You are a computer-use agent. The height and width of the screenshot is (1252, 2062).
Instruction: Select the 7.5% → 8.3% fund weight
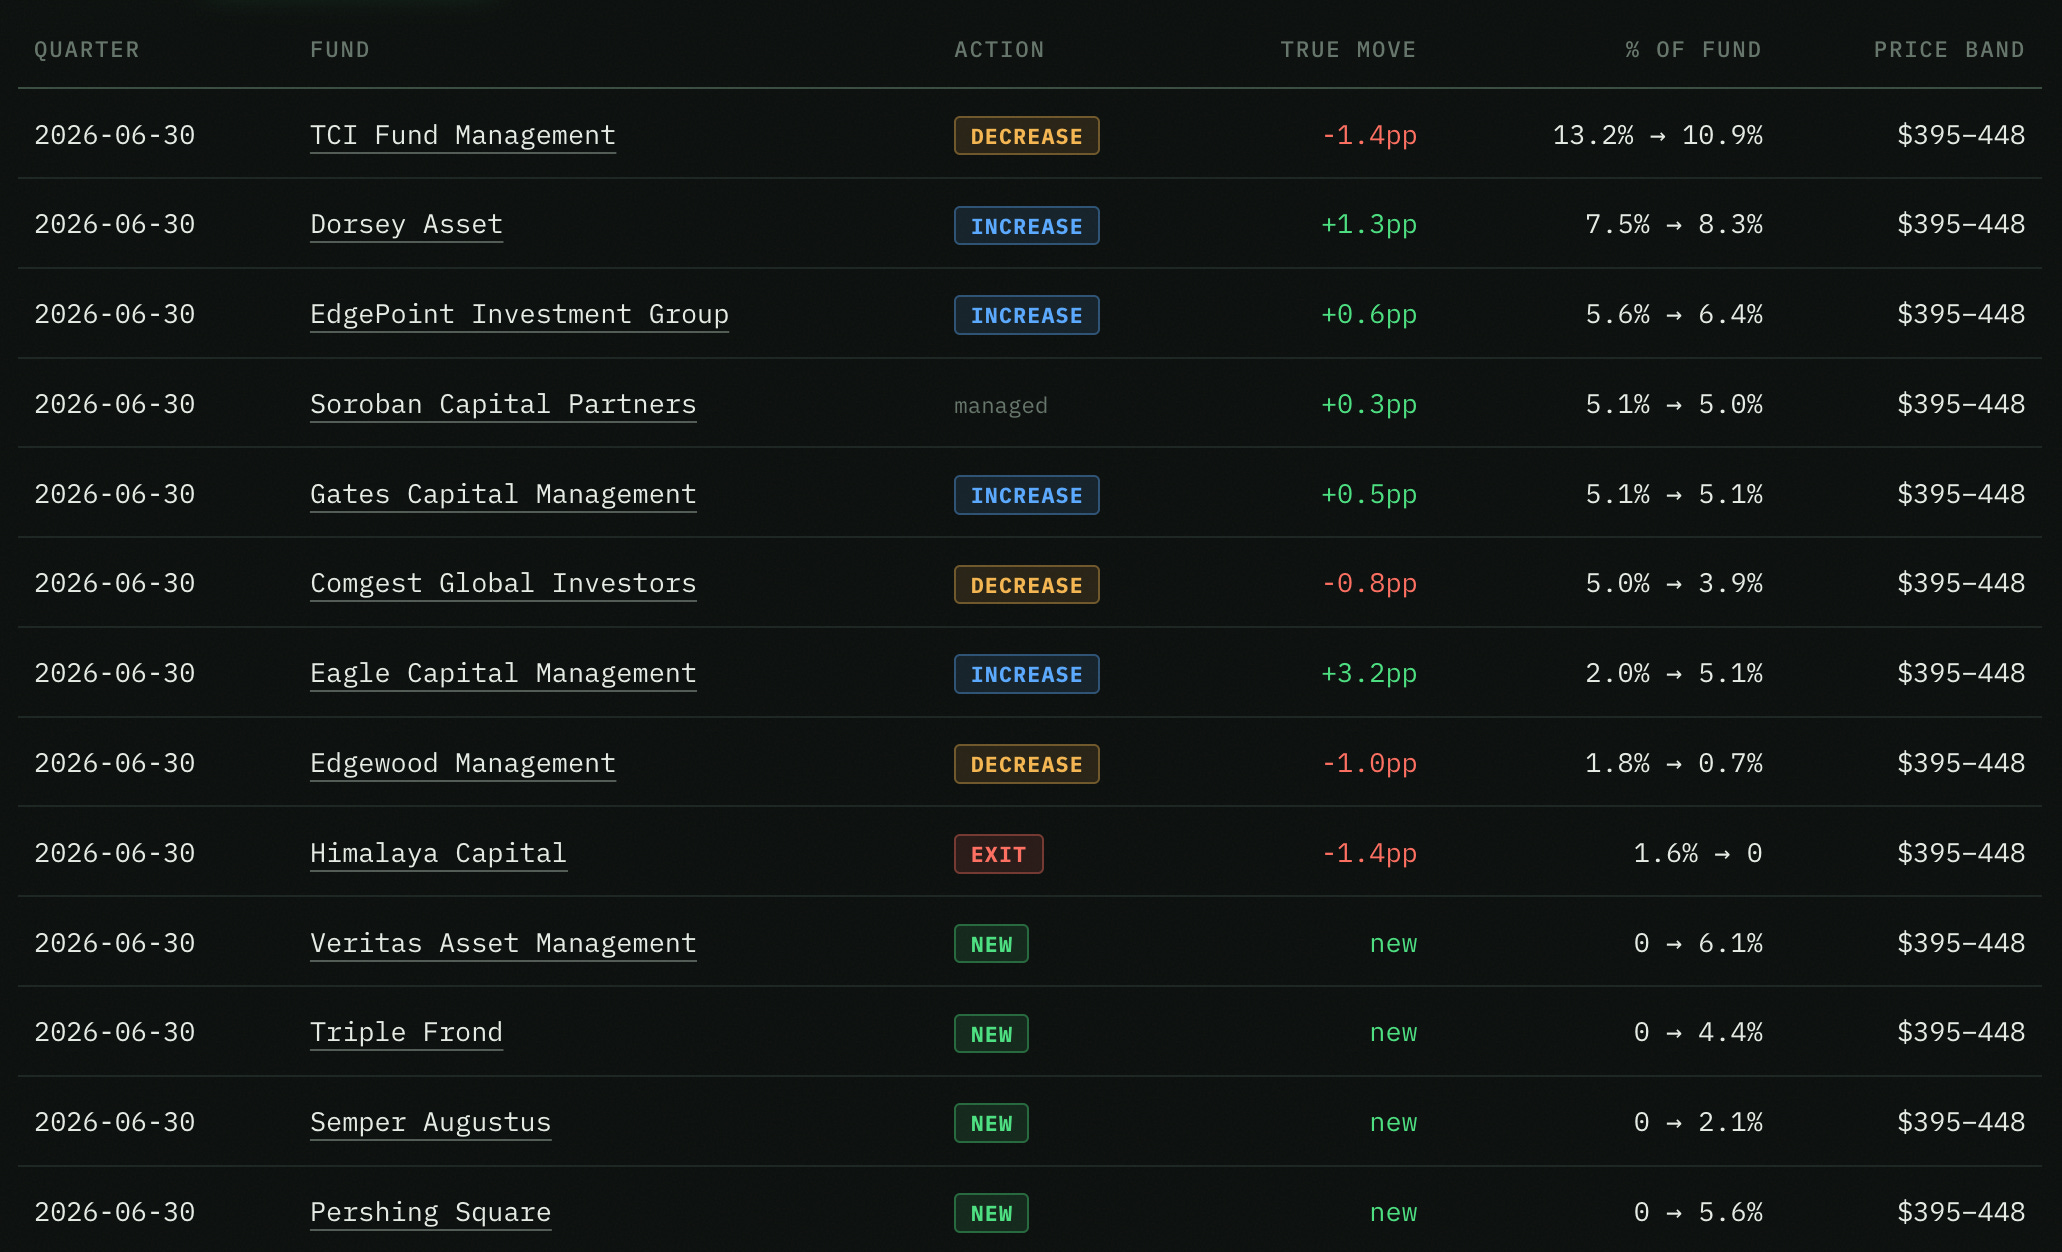[x=1674, y=224]
